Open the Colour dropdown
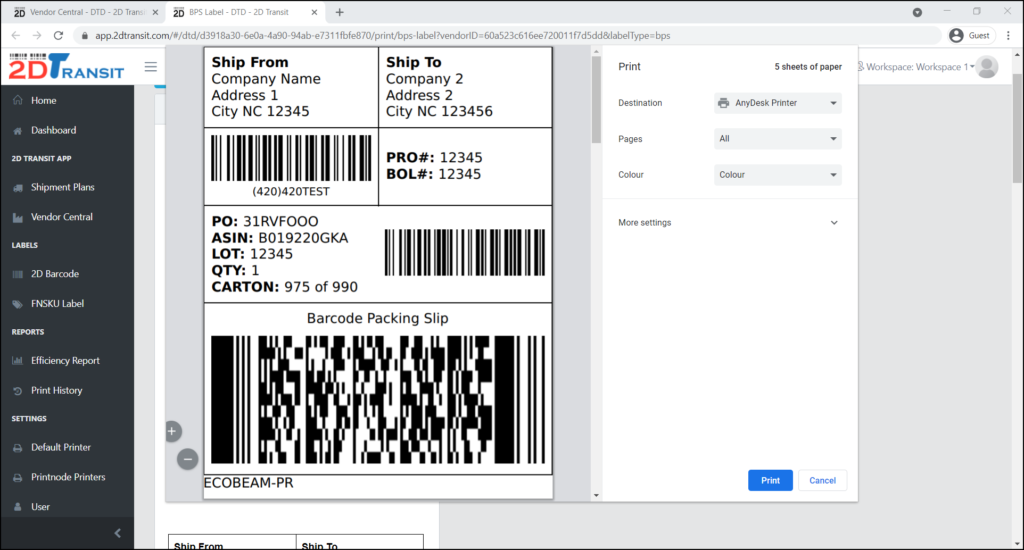This screenshot has width=1024, height=550. 777,175
